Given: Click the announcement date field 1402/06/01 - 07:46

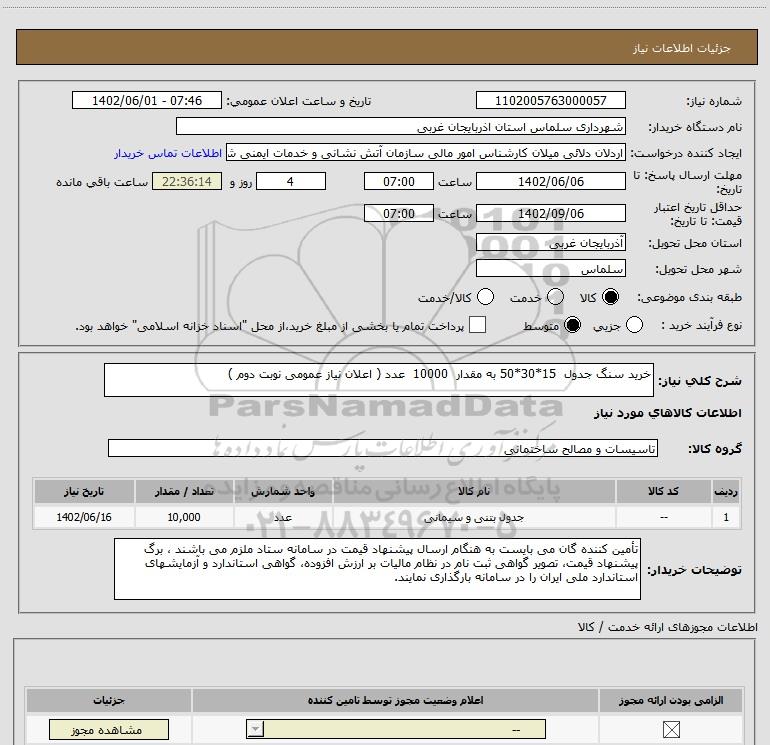Looking at the screenshot, I should [147, 100].
